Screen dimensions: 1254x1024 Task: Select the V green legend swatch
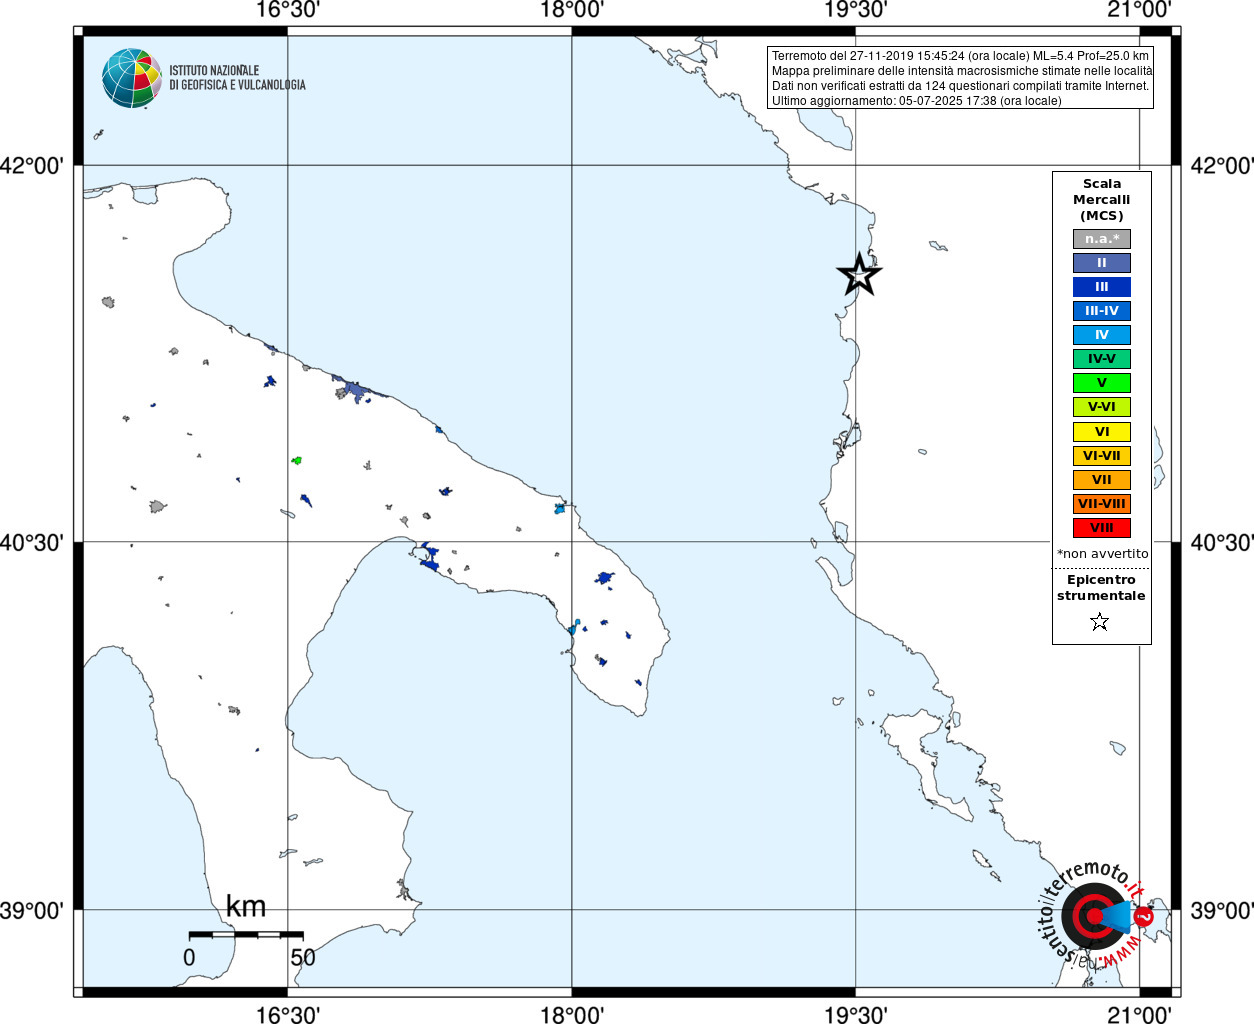coord(1102,383)
